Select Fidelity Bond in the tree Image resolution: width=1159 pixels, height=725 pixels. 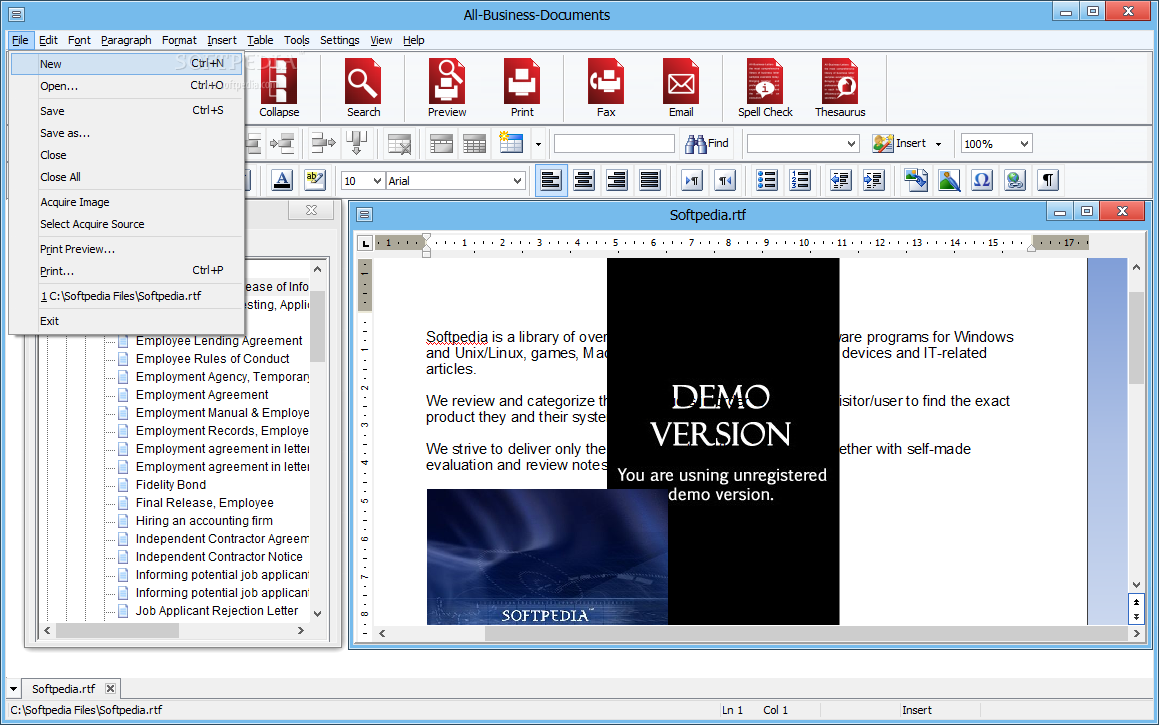[171, 485]
